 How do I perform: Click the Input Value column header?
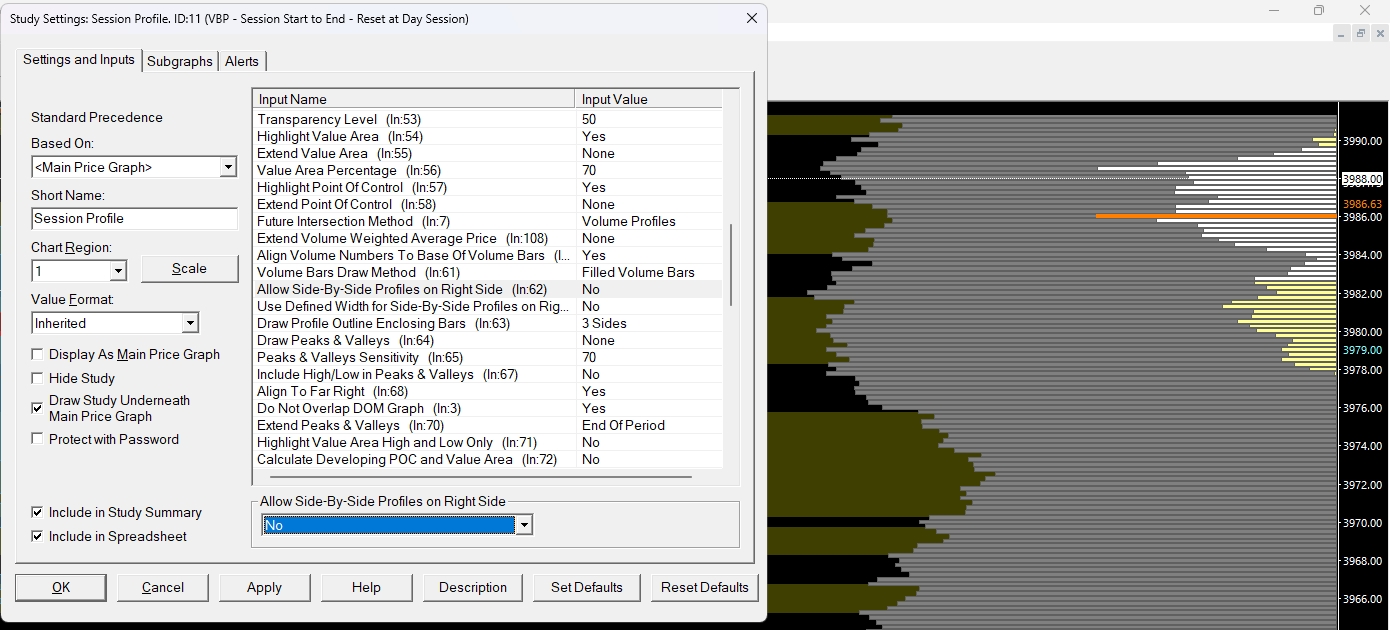[x=648, y=99]
